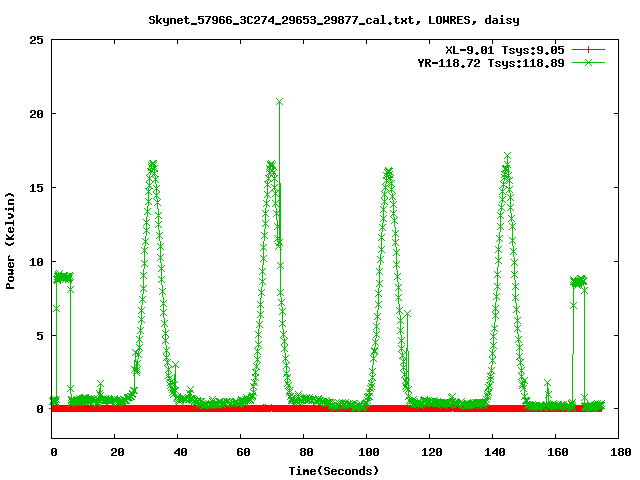Click the green calibration plateau near 167 seconds
Image resolution: width=640 pixels, height=480 pixels.
pyautogui.click(x=579, y=281)
